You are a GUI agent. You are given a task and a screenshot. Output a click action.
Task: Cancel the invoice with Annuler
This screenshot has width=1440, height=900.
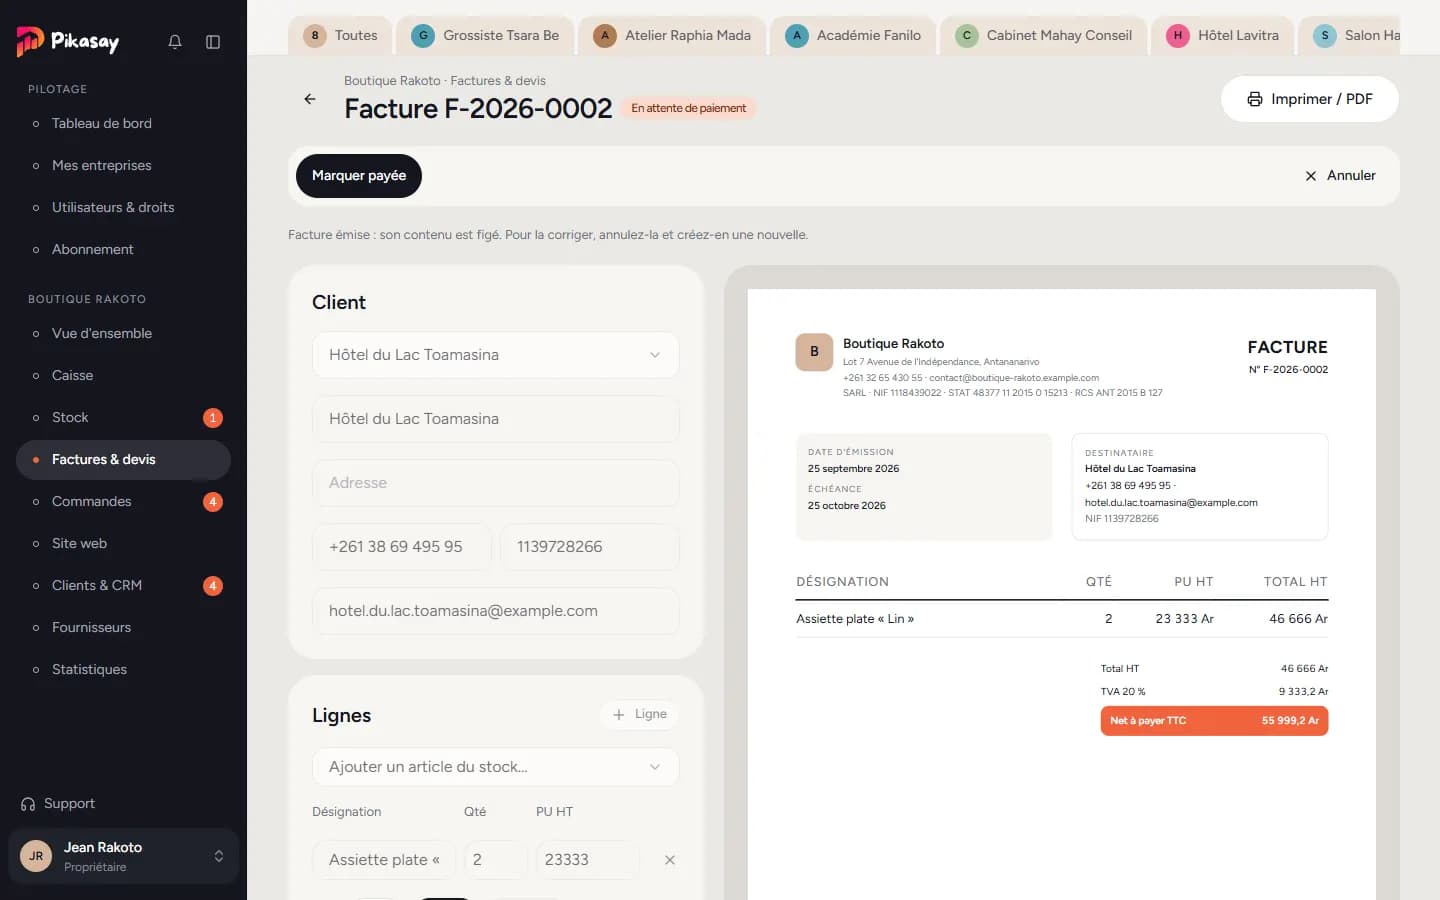pos(1340,176)
